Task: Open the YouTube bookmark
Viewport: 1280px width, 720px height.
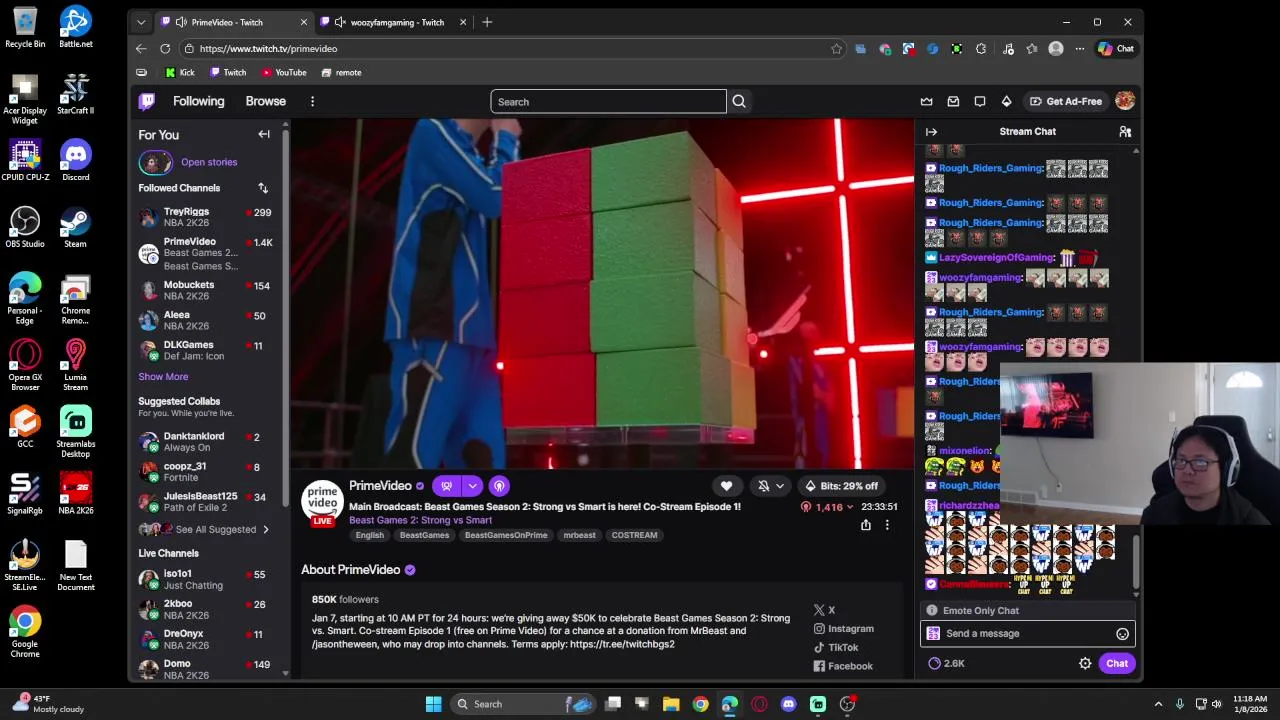Action: pos(284,72)
